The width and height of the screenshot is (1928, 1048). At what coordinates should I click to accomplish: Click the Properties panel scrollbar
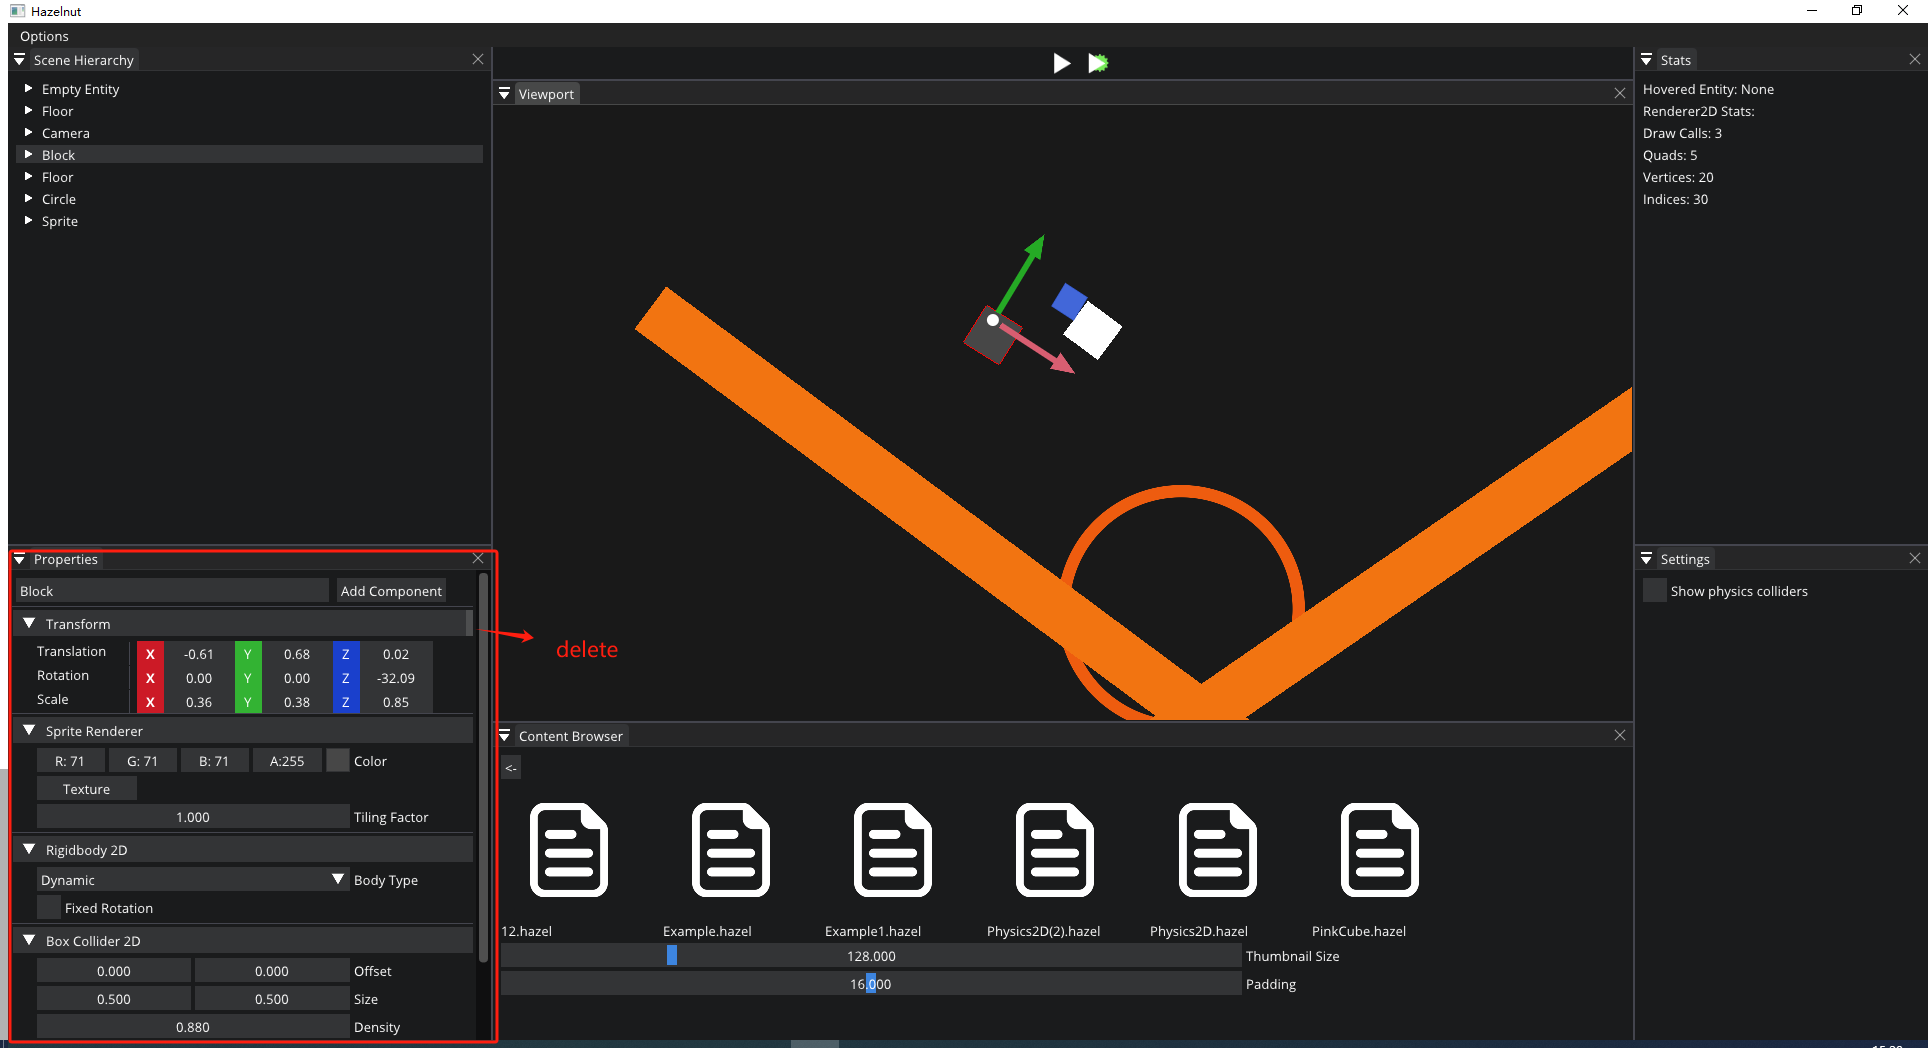point(484,768)
